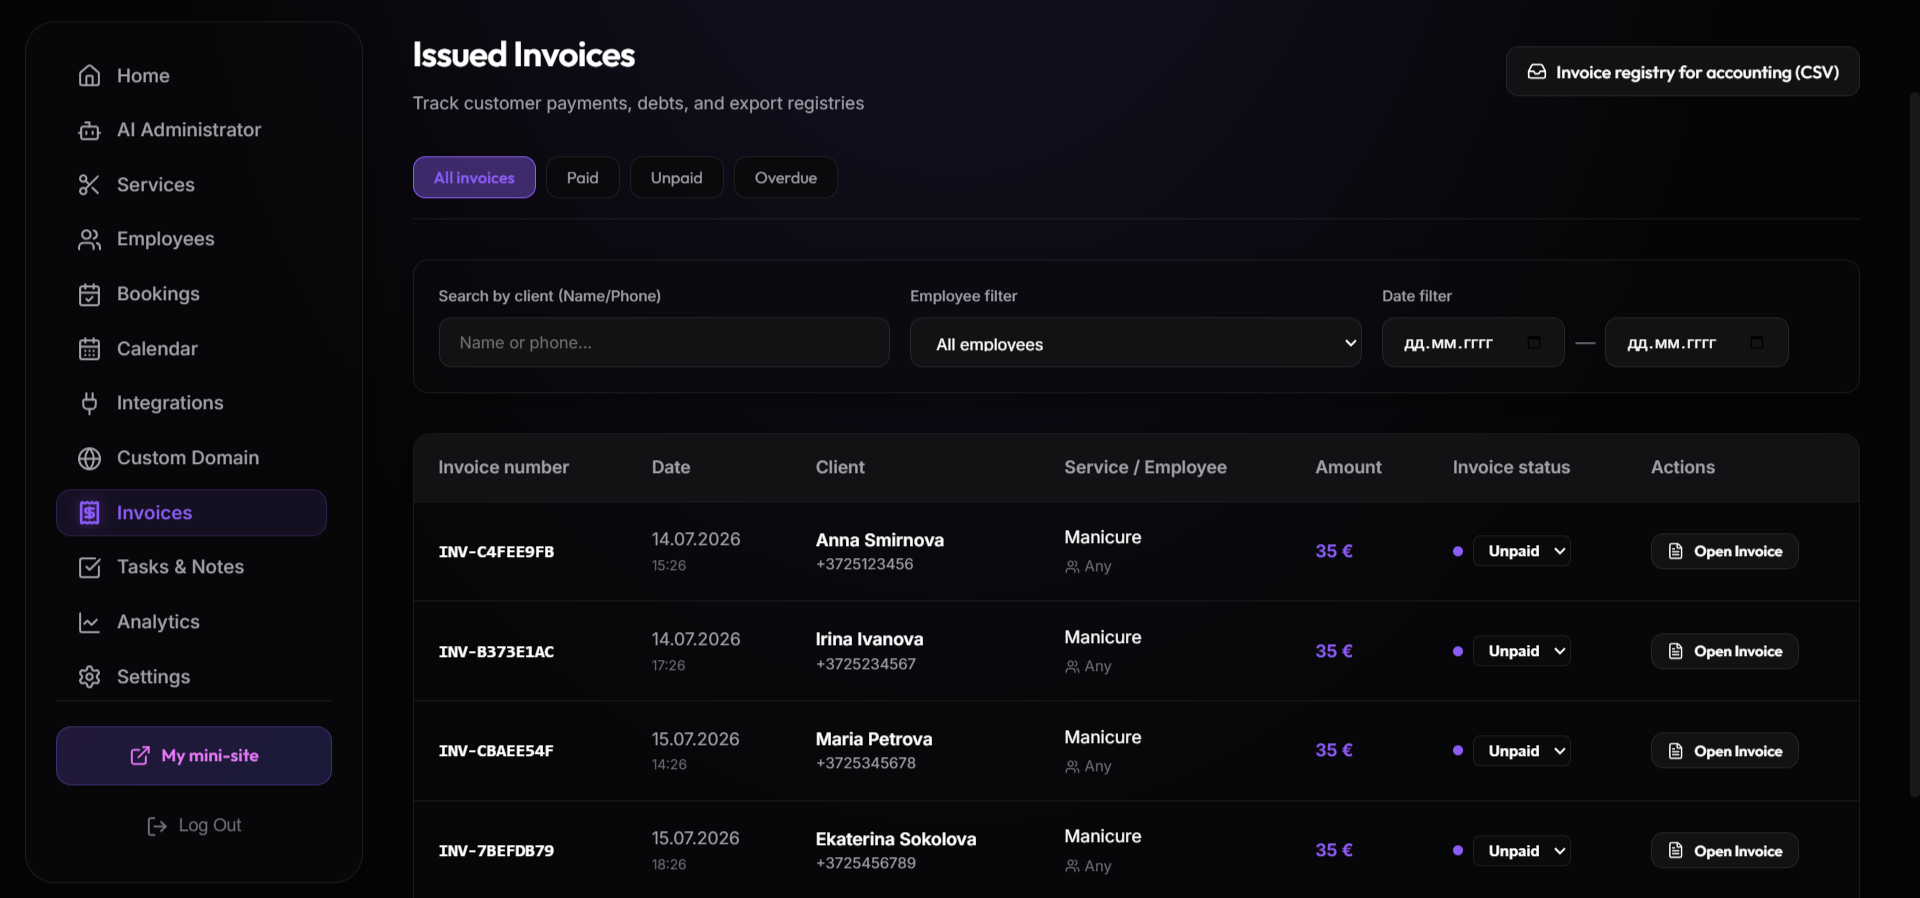The width and height of the screenshot is (1920, 898).
Task: Click the Amount column header
Action: [x=1348, y=467]
